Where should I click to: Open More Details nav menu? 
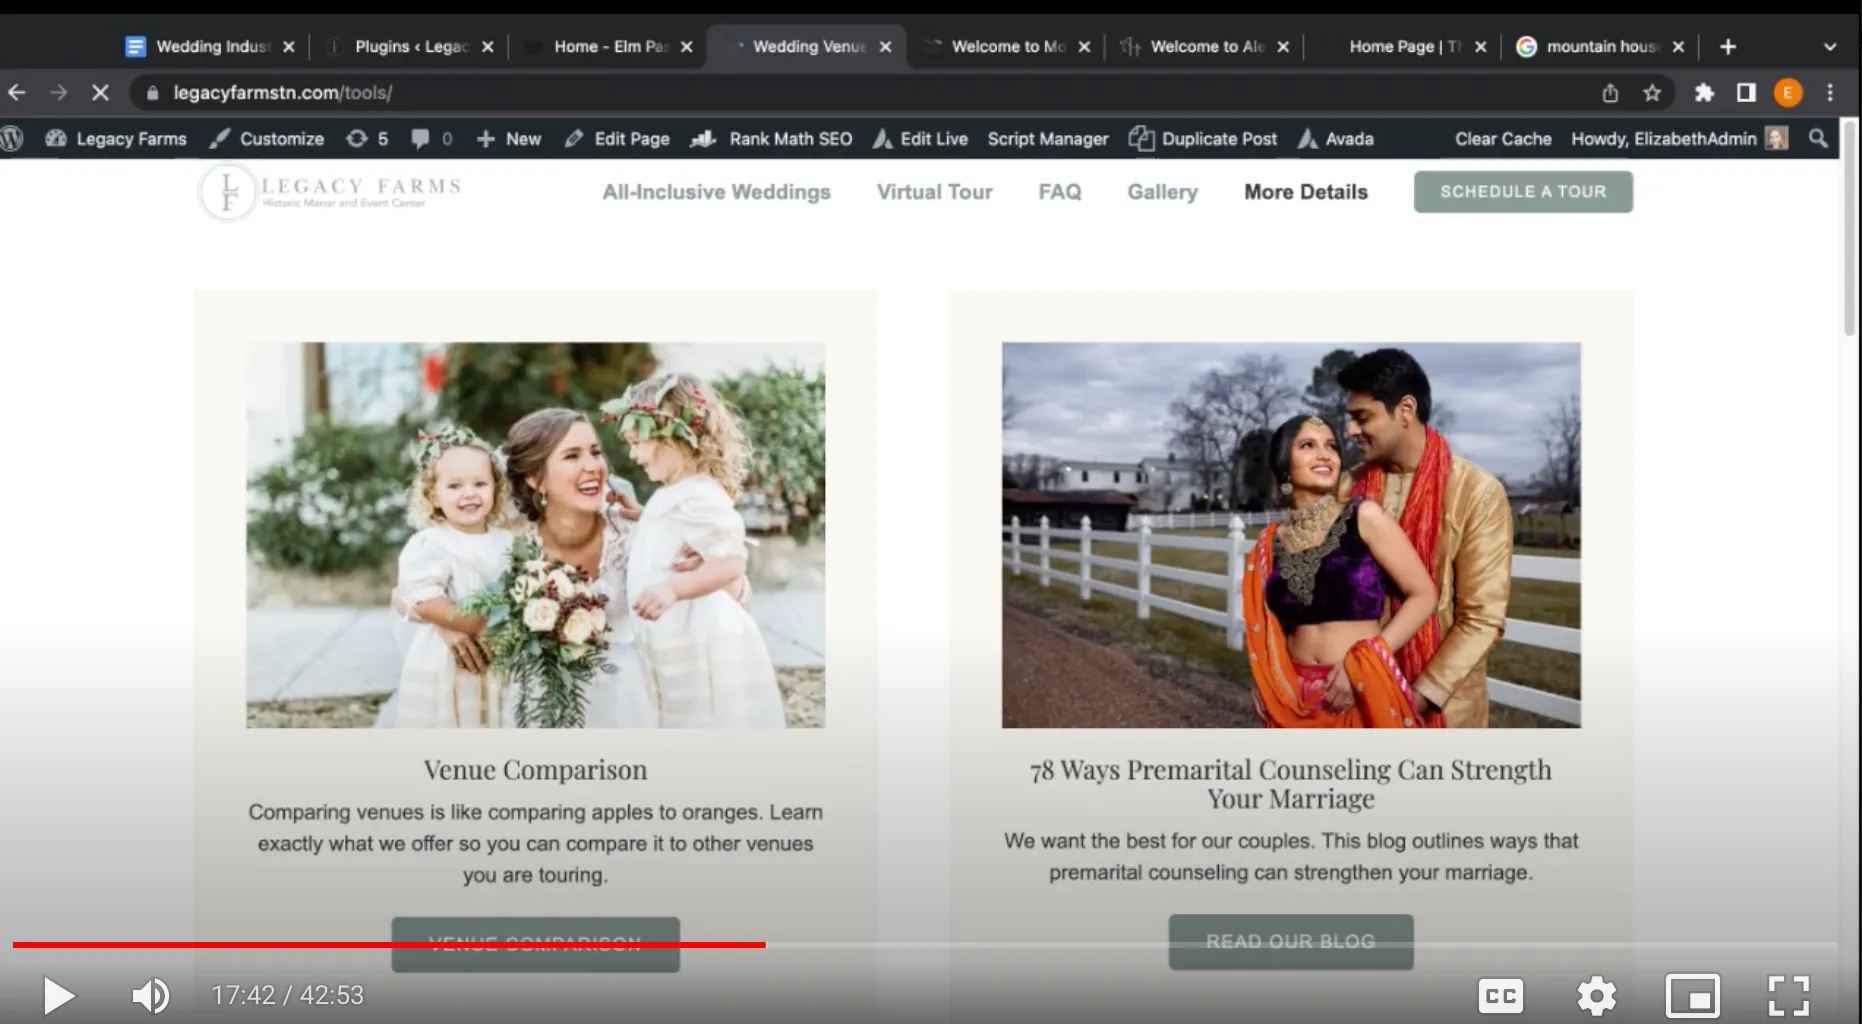pyautogui.click(x=1305, y=192)
